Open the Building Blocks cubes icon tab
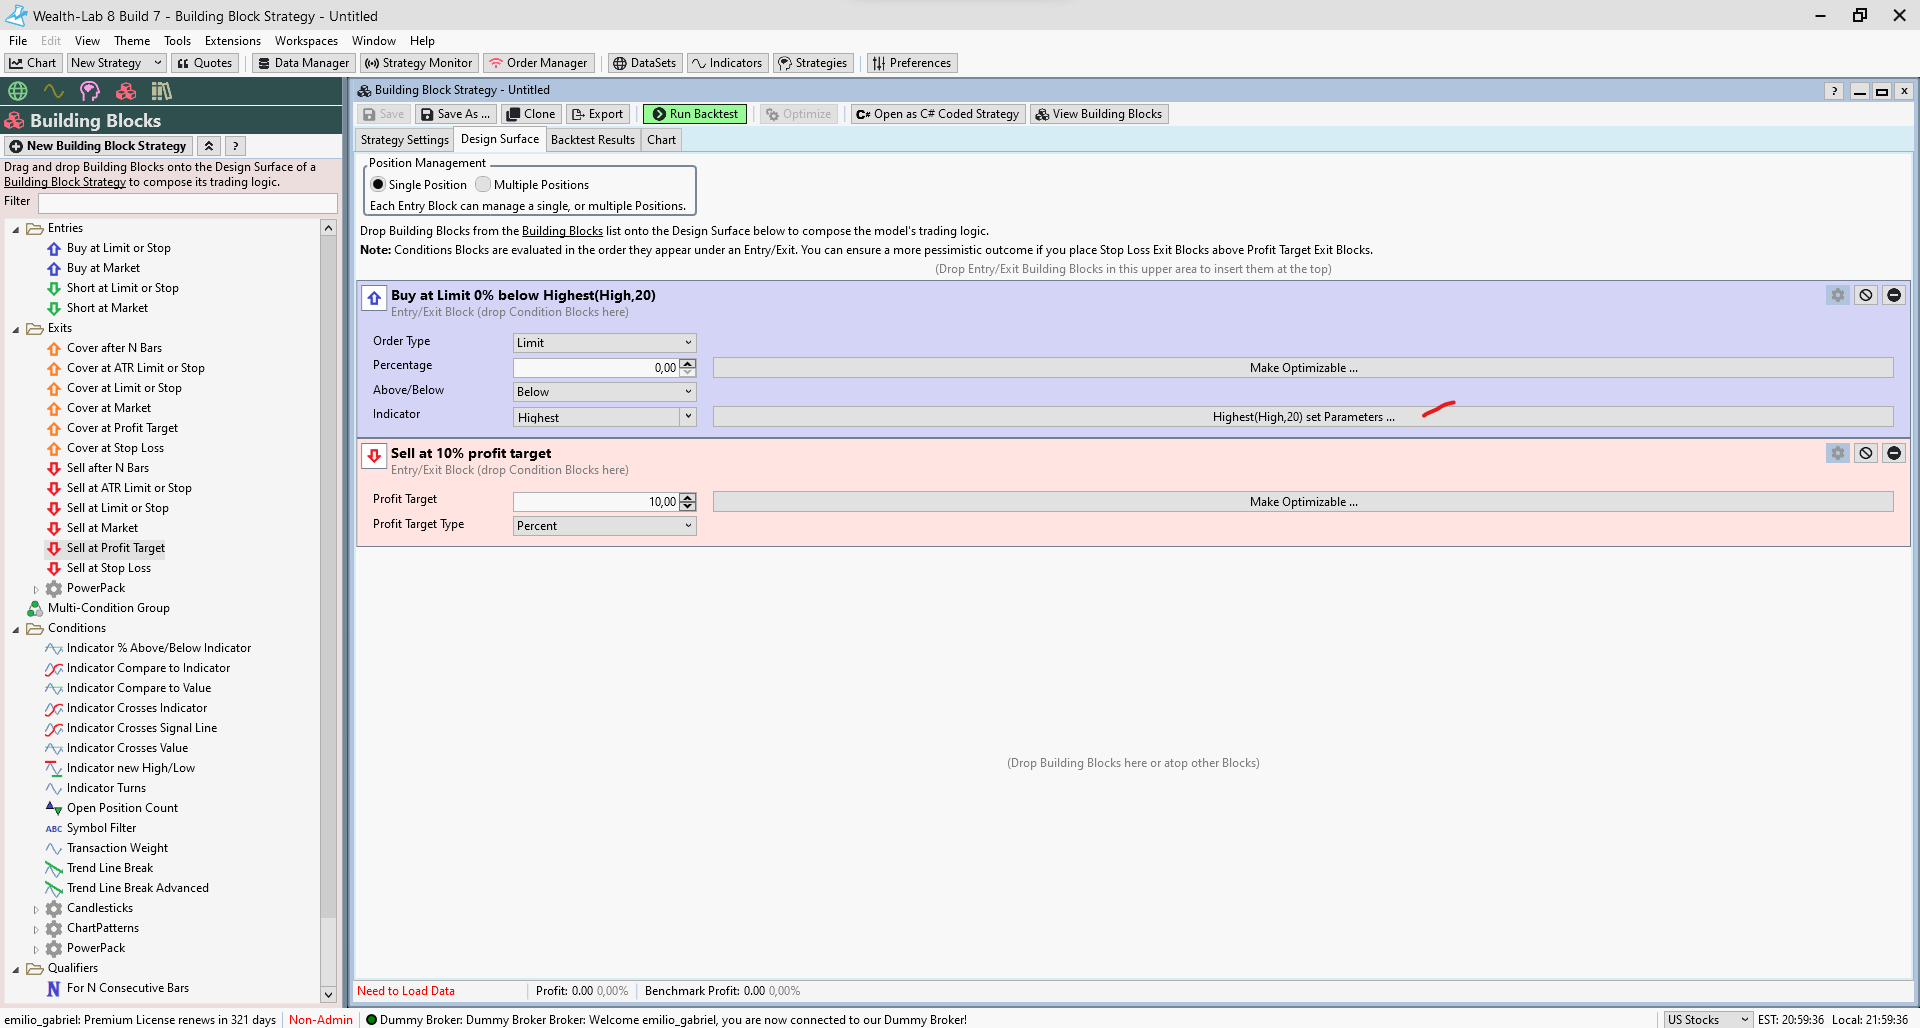The image size is (1920, 1028). point(126,92)
